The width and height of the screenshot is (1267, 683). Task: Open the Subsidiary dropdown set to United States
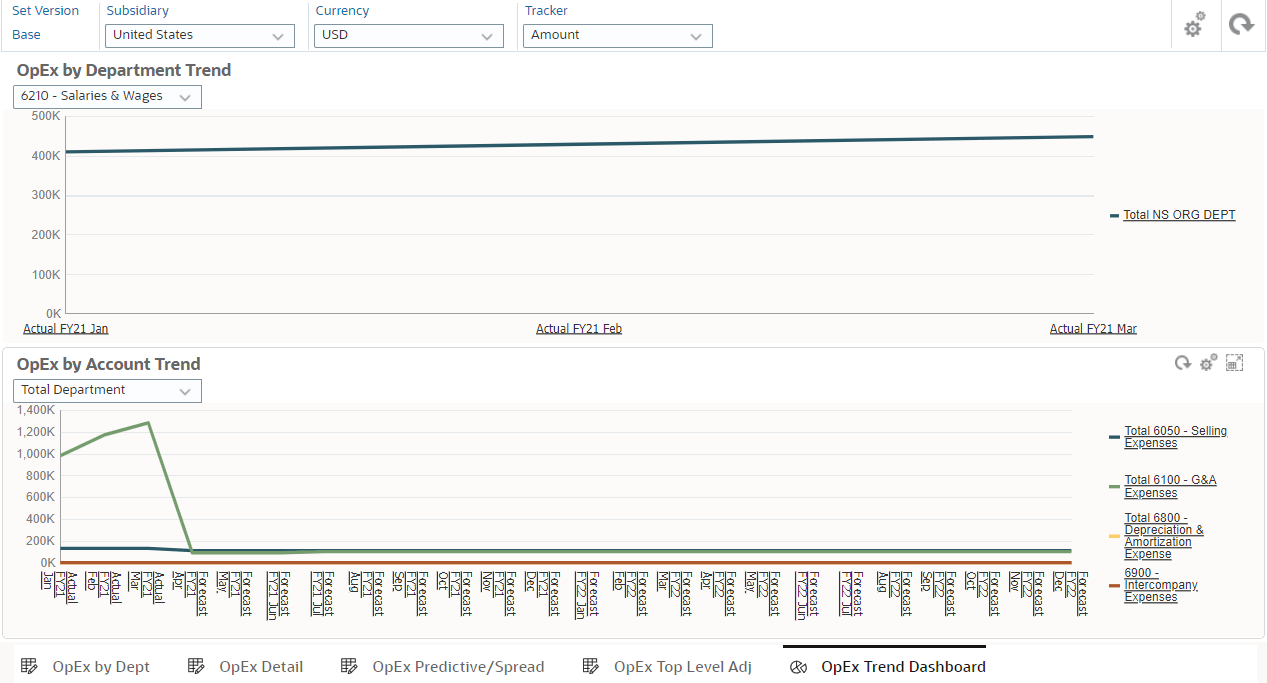point(200,35)
